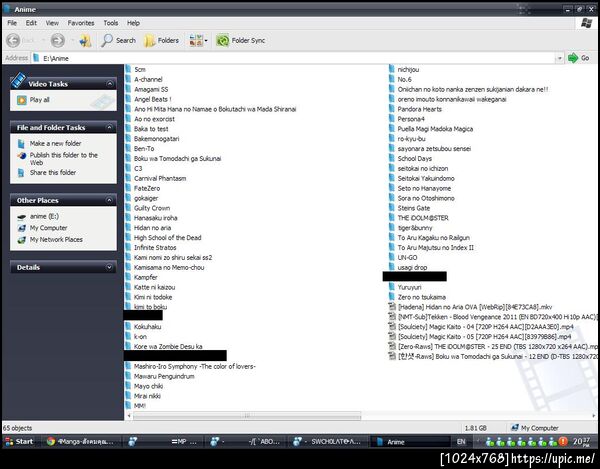Toggle the Folders pane button
The height and width of the screenshot is (469, 600).
(161, 40)
